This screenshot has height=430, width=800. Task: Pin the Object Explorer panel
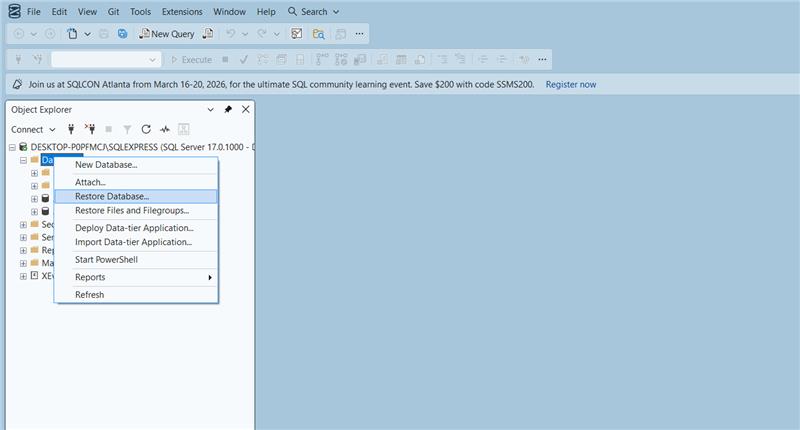[228, 109]
